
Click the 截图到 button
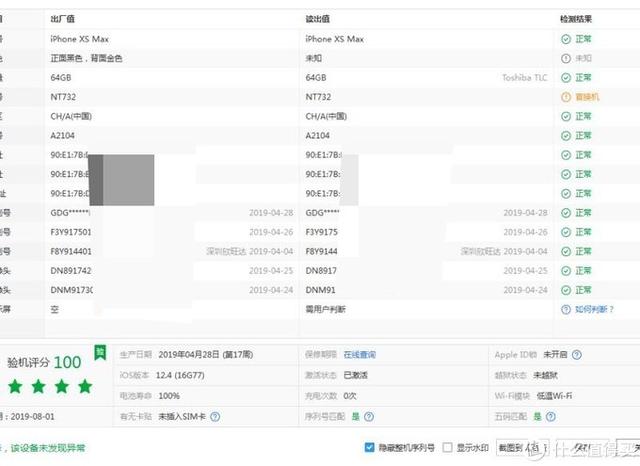click(x=522, y=448)
